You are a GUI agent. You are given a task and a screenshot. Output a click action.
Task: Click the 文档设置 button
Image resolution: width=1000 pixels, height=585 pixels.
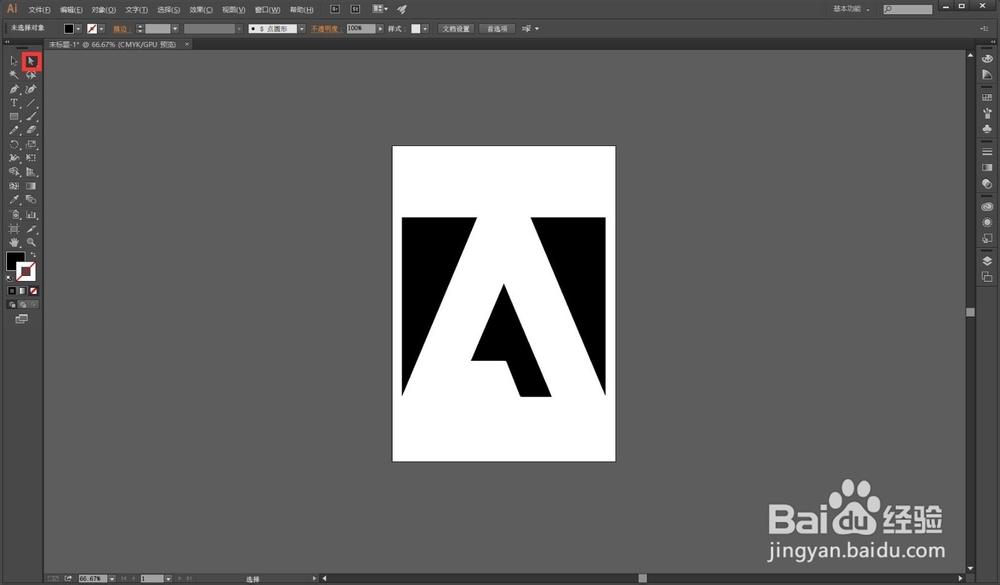click(456, 29)
